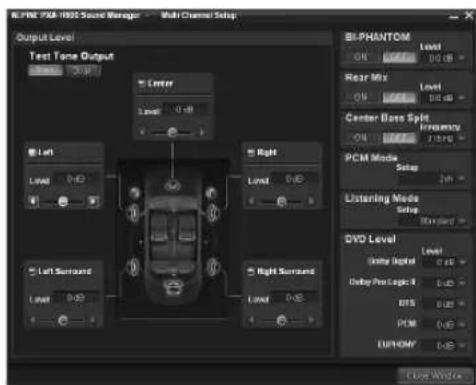Open Center Bass Split frequency dropdown
This screenshot has height=385, width=476.
[x=462, y=138]
